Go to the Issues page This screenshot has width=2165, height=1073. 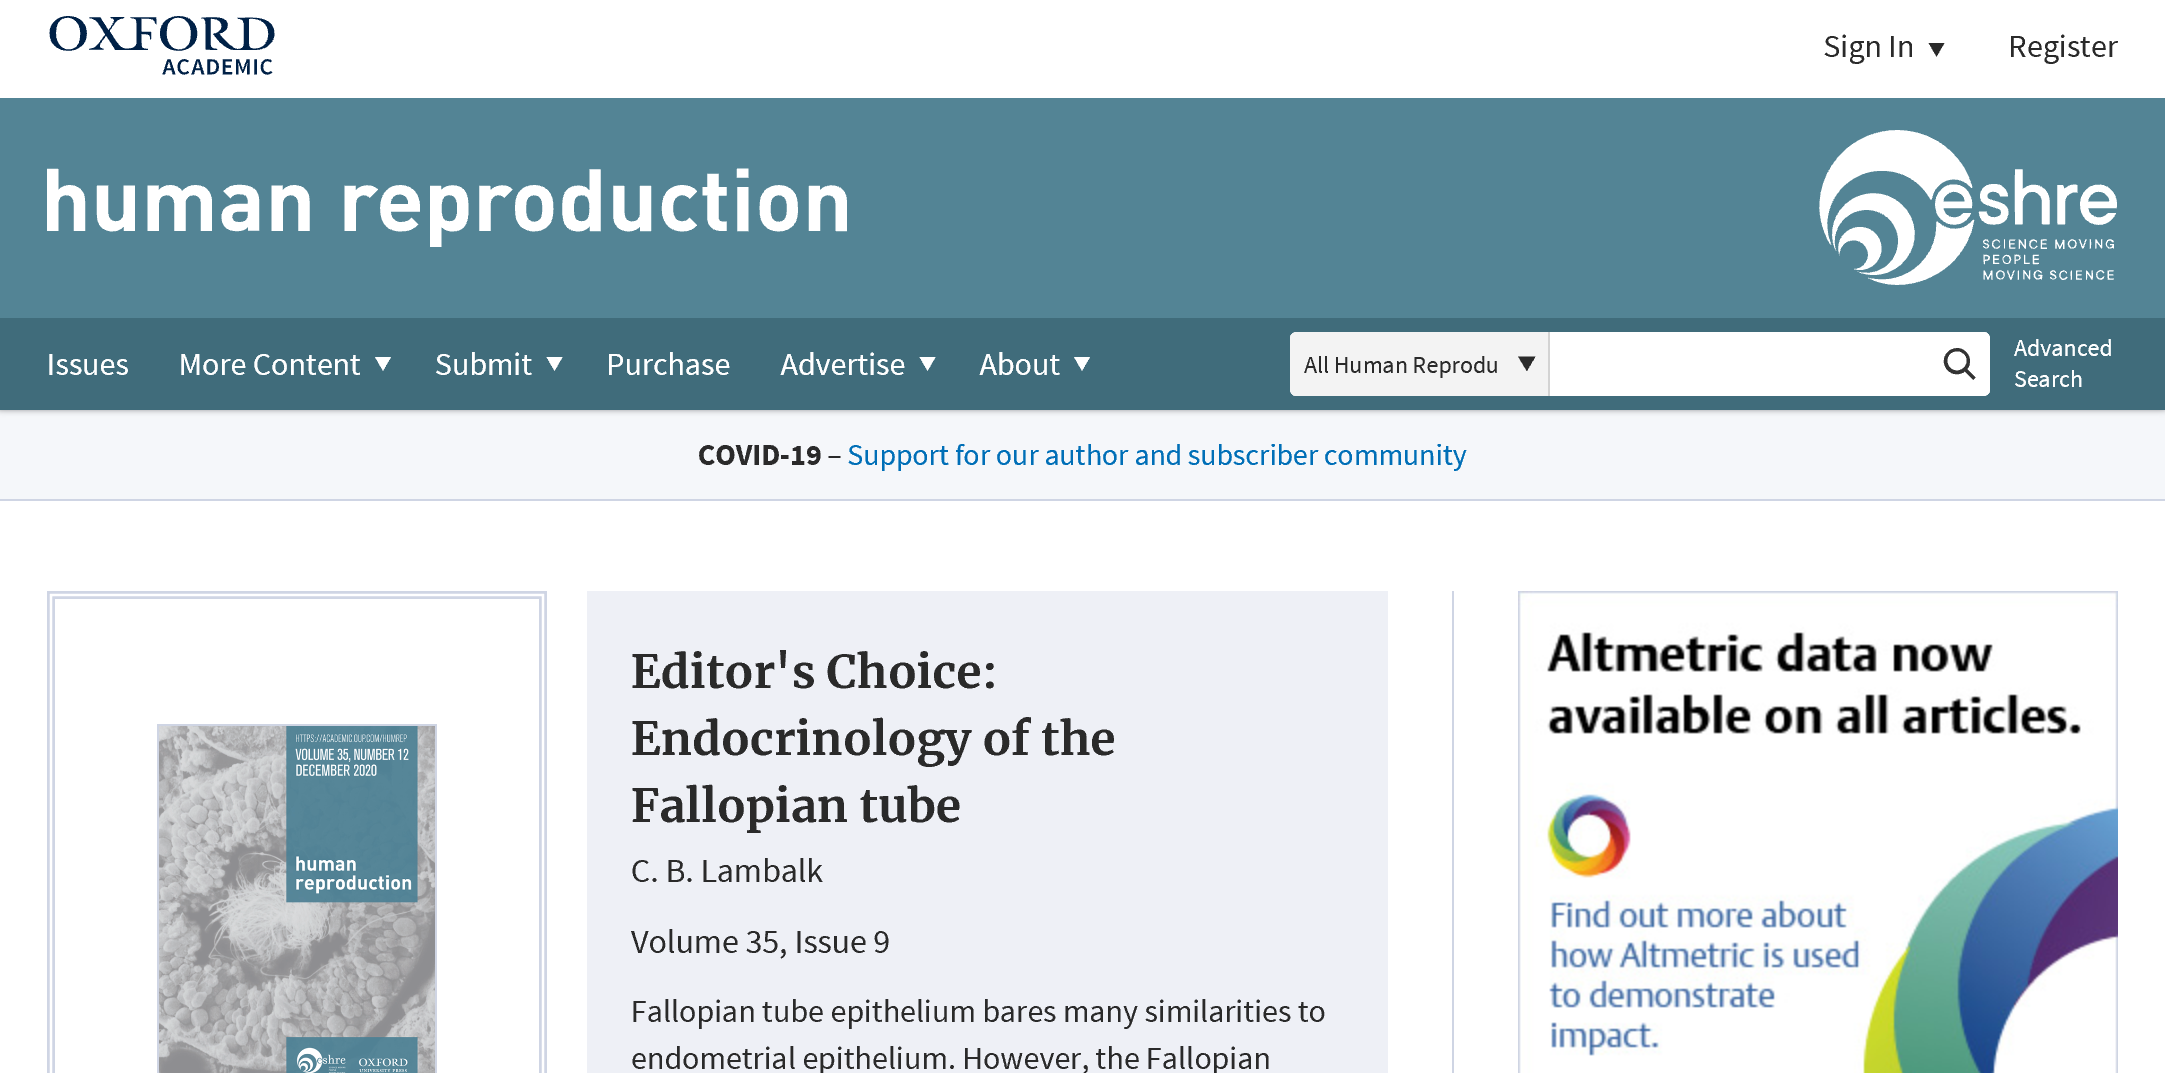pyautogui.click(x=87, y=364)
